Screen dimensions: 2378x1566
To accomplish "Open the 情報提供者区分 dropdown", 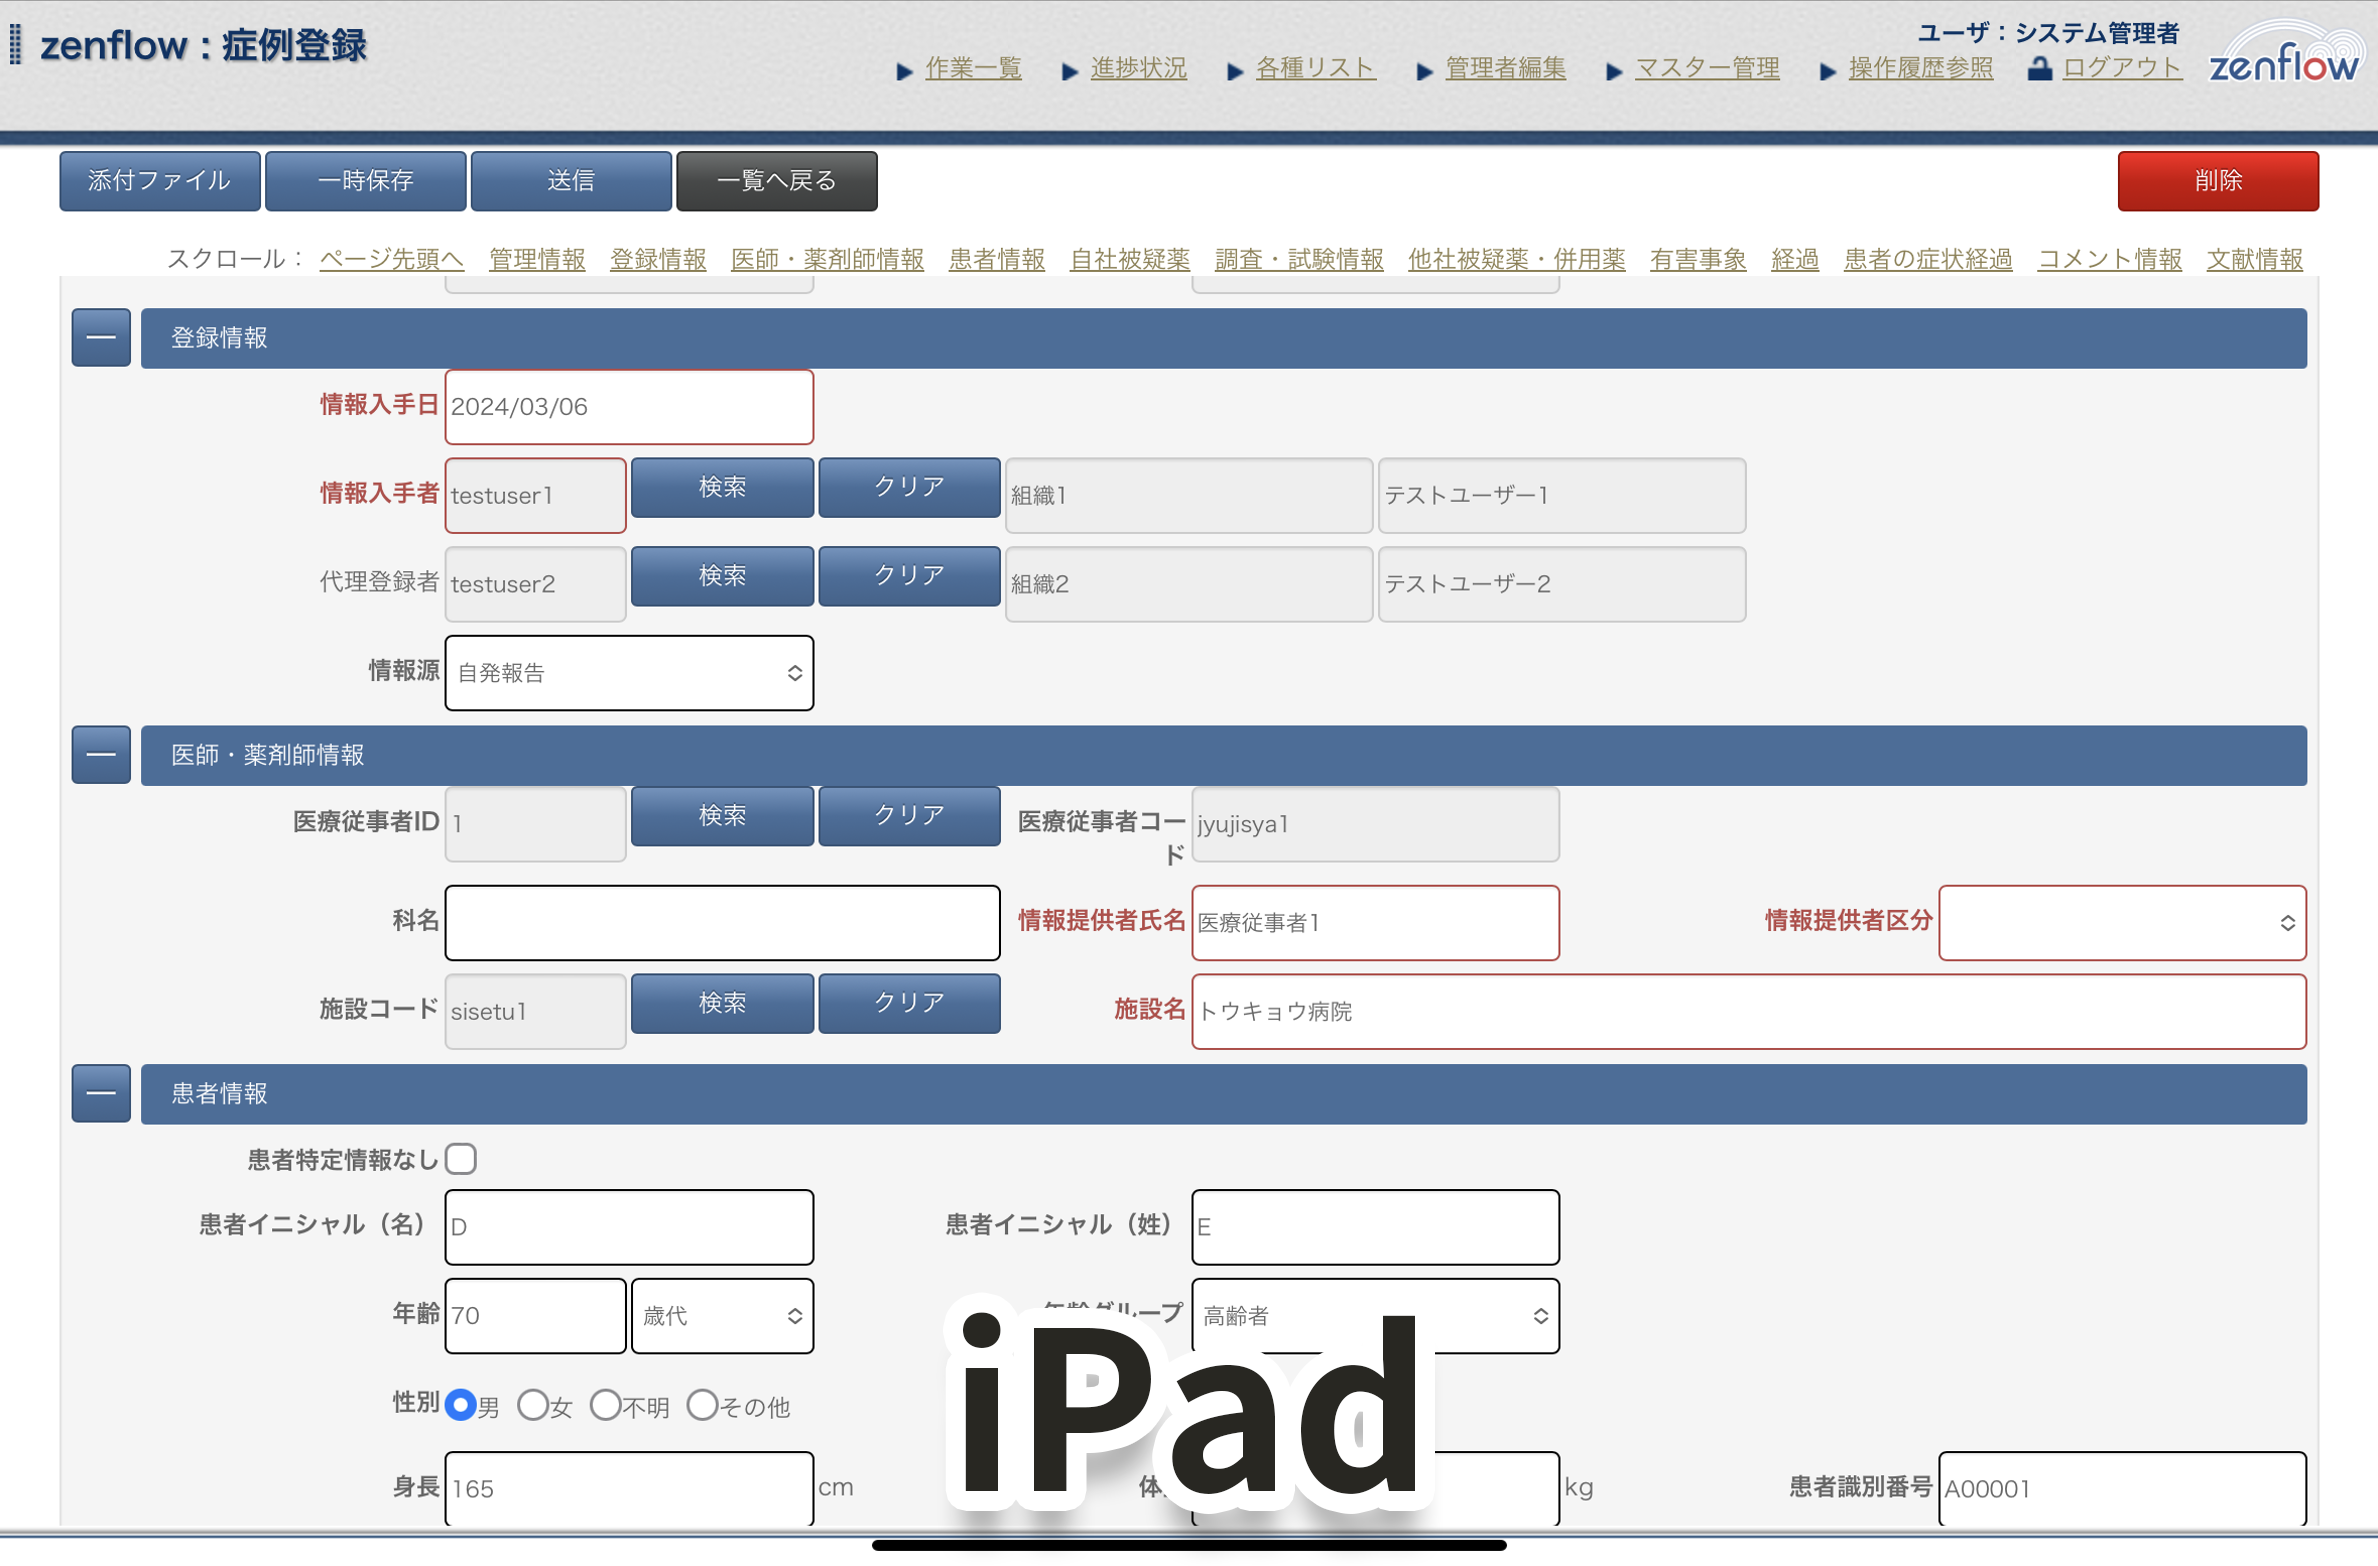I will coord(2122,923).
